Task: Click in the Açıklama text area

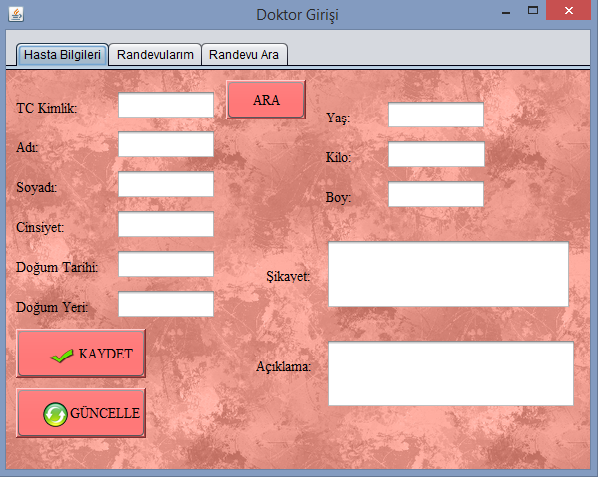Action: pos(451,374)
